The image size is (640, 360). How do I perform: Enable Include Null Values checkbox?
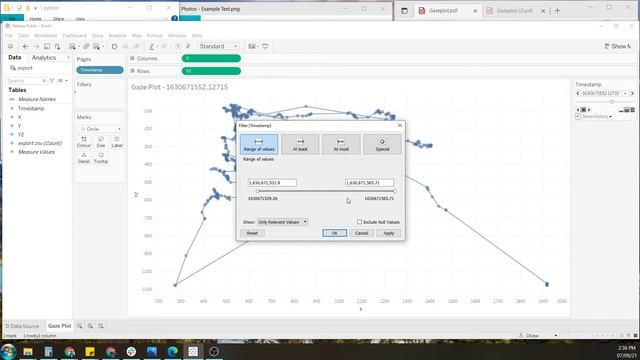[359, 222]
